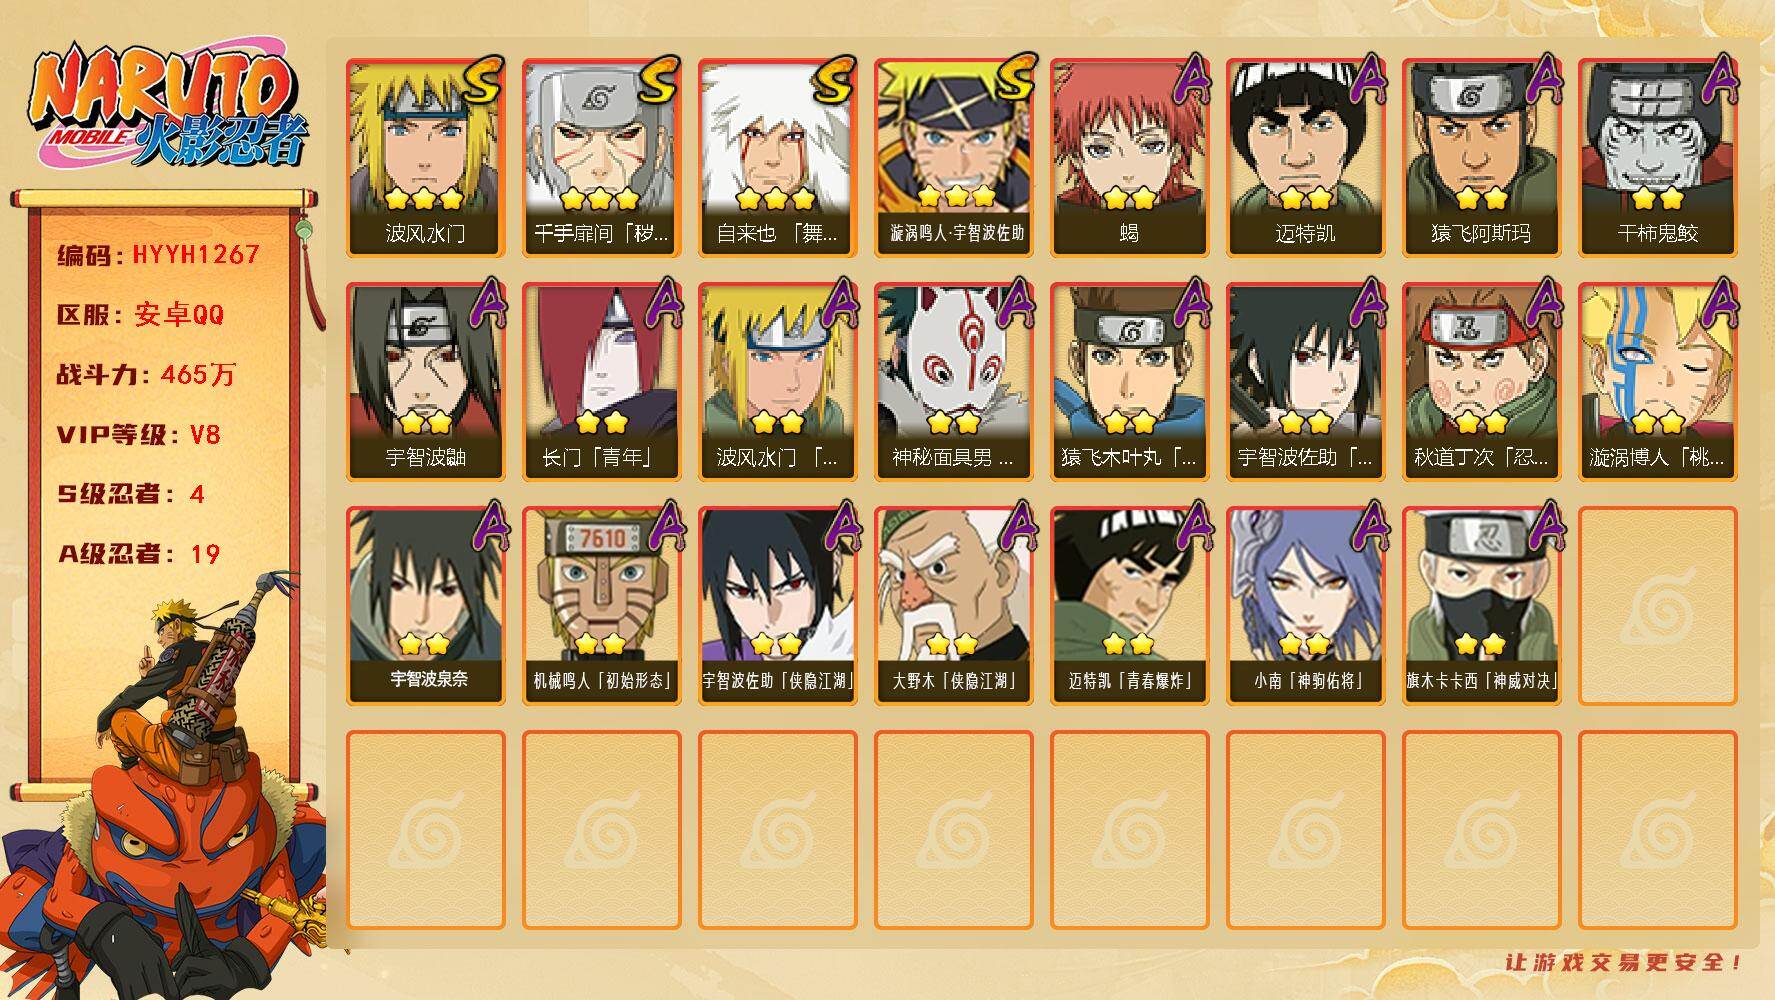Click the 蝎 A-rank ninja portrait
1775x1000 pixels.
(1130, 158)
